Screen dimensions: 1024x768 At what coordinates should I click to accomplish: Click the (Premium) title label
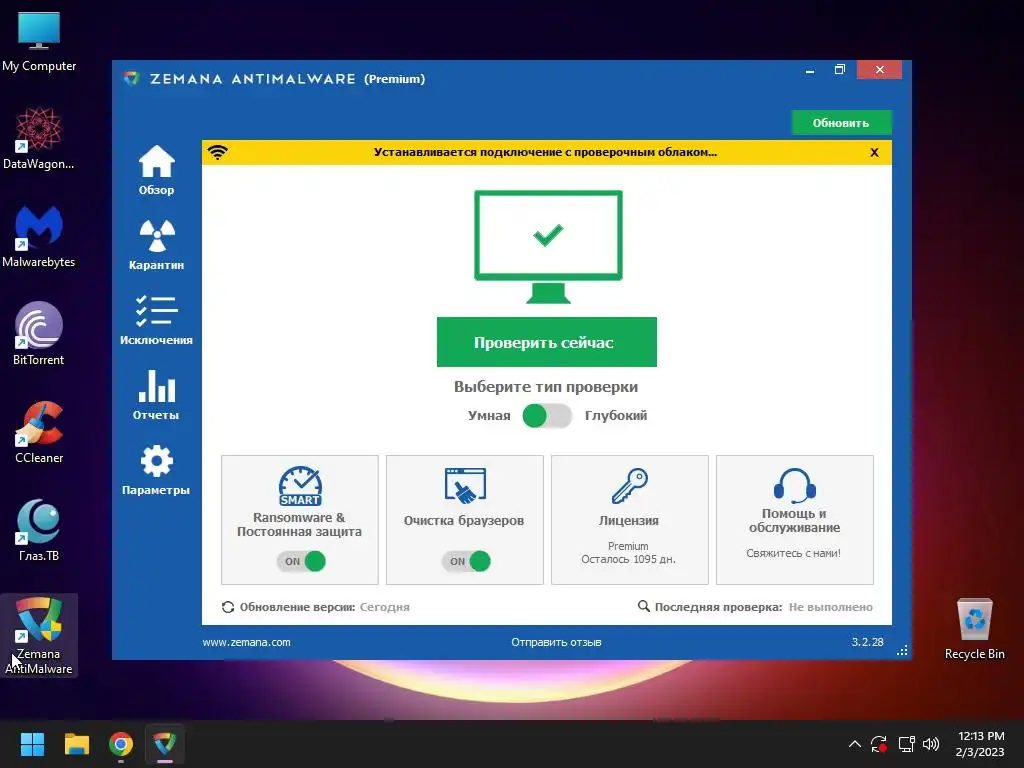point(394,79)
